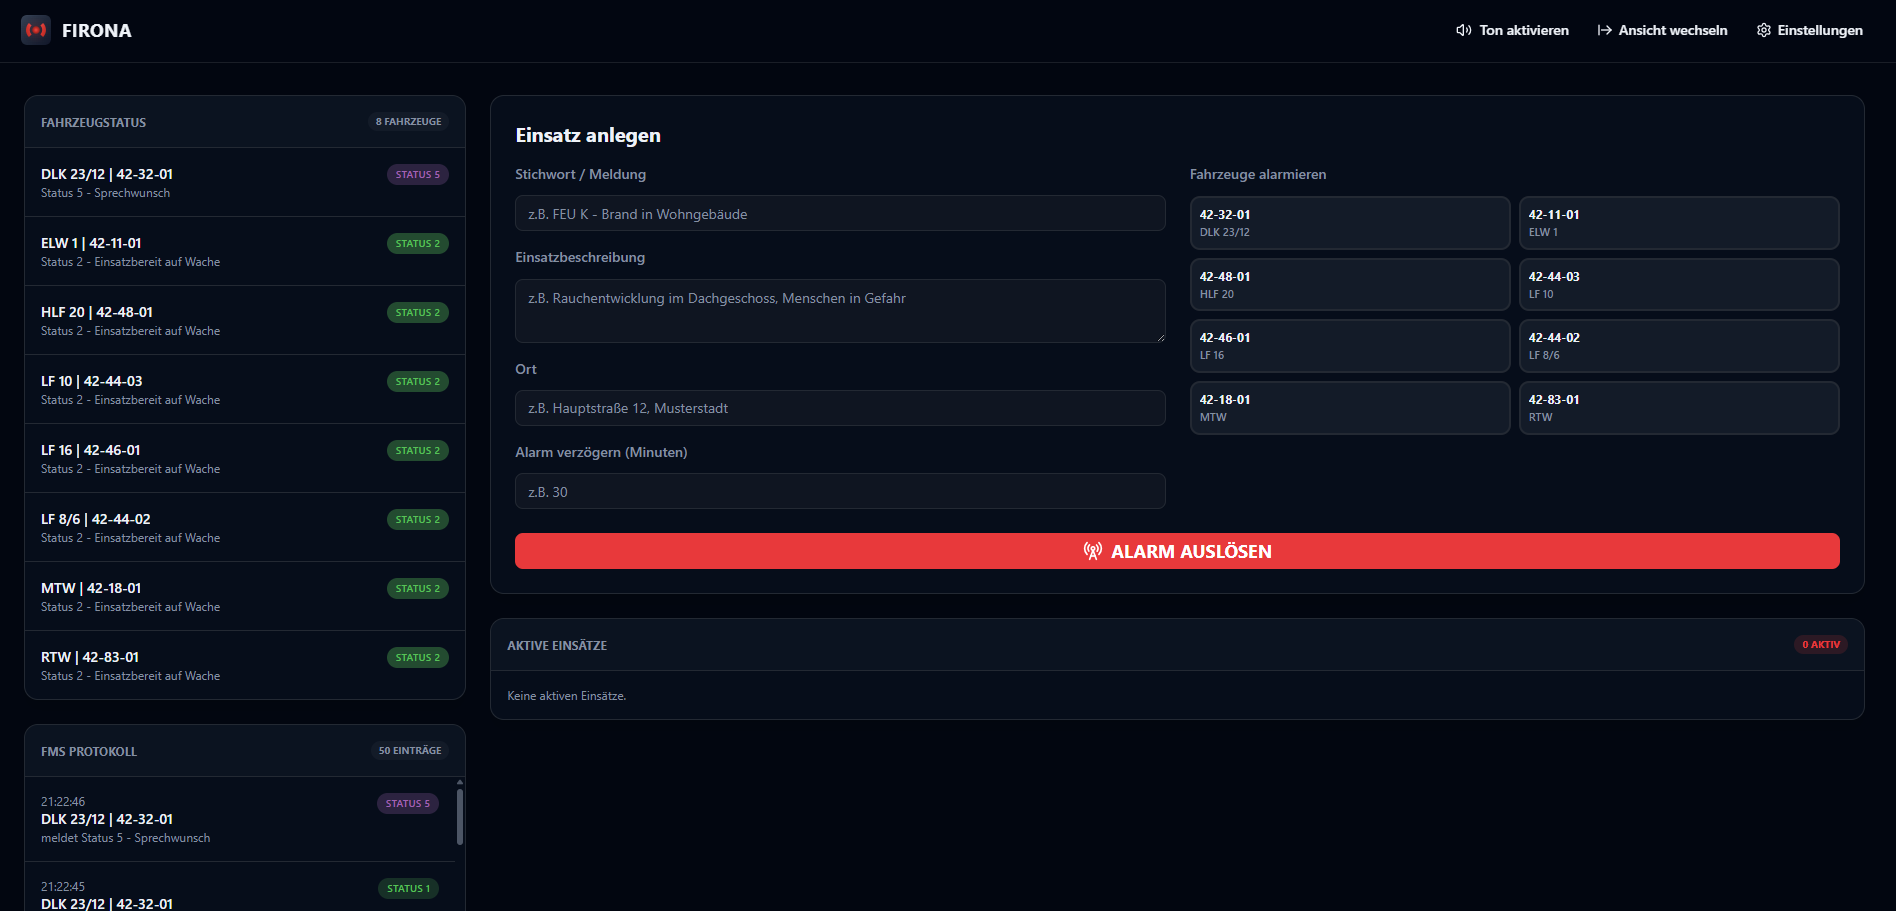
Task: Click the 0 AKTIV badge
Action: (x=1820, y=644)
